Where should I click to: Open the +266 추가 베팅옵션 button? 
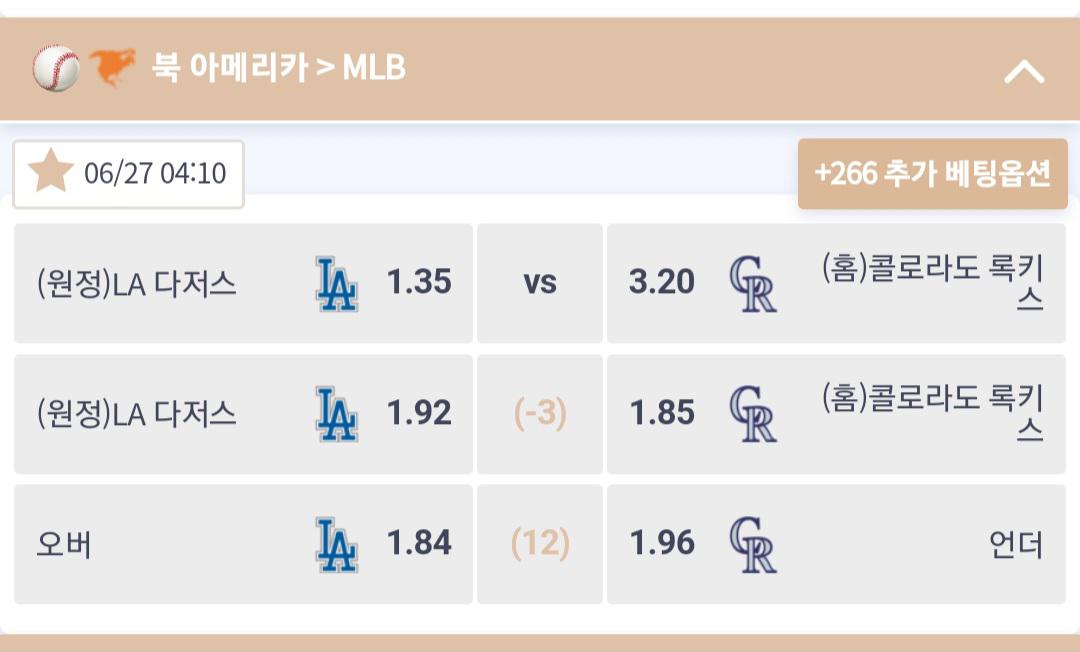pos(933,173)
